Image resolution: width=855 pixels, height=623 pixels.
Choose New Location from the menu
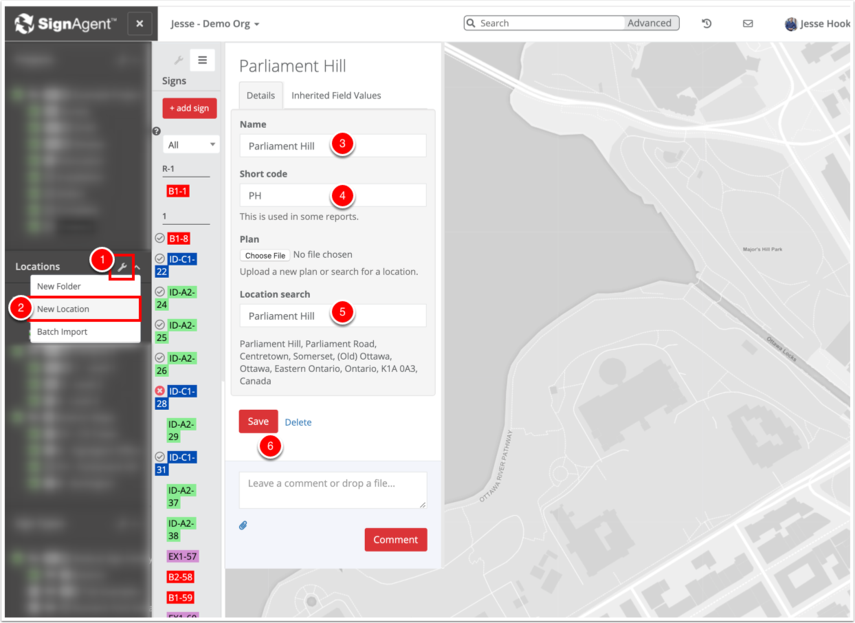point(85,309)
